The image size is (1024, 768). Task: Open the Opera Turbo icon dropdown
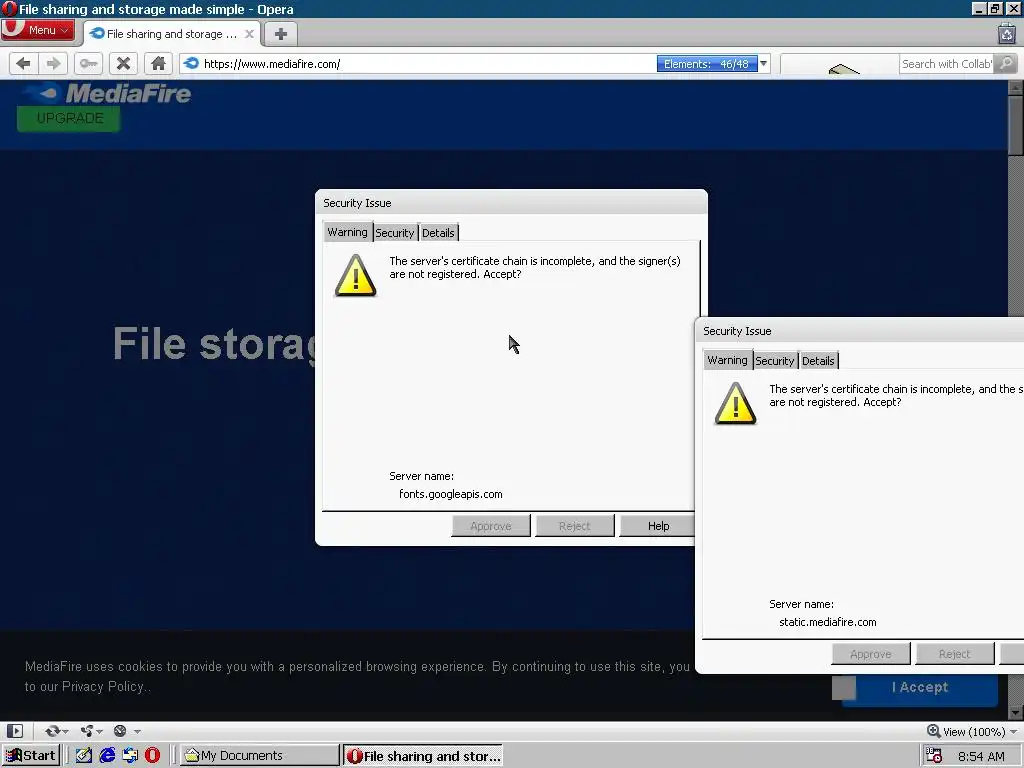pos(126,731)
